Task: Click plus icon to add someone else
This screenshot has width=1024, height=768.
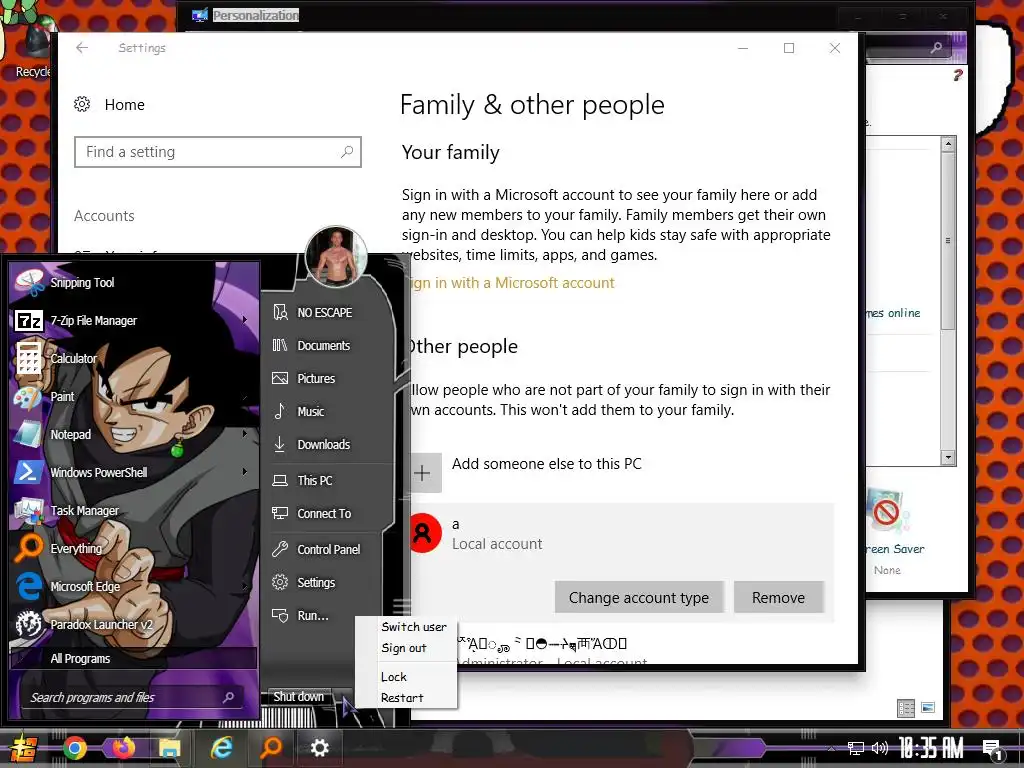Action: click(423, 473)
